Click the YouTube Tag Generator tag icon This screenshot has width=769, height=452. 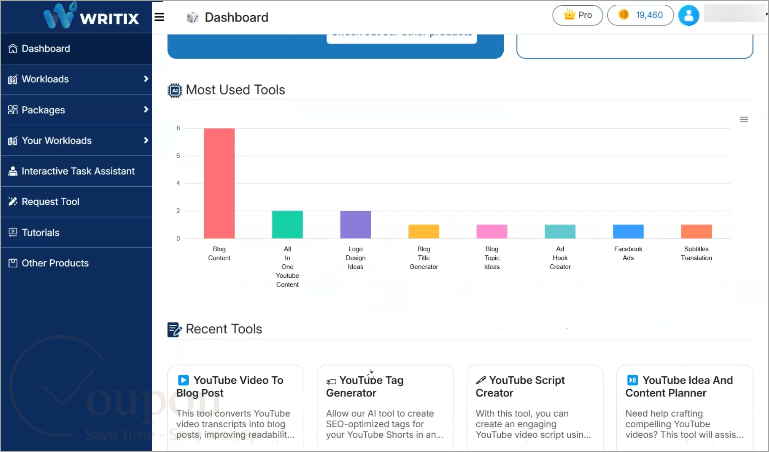331,381
